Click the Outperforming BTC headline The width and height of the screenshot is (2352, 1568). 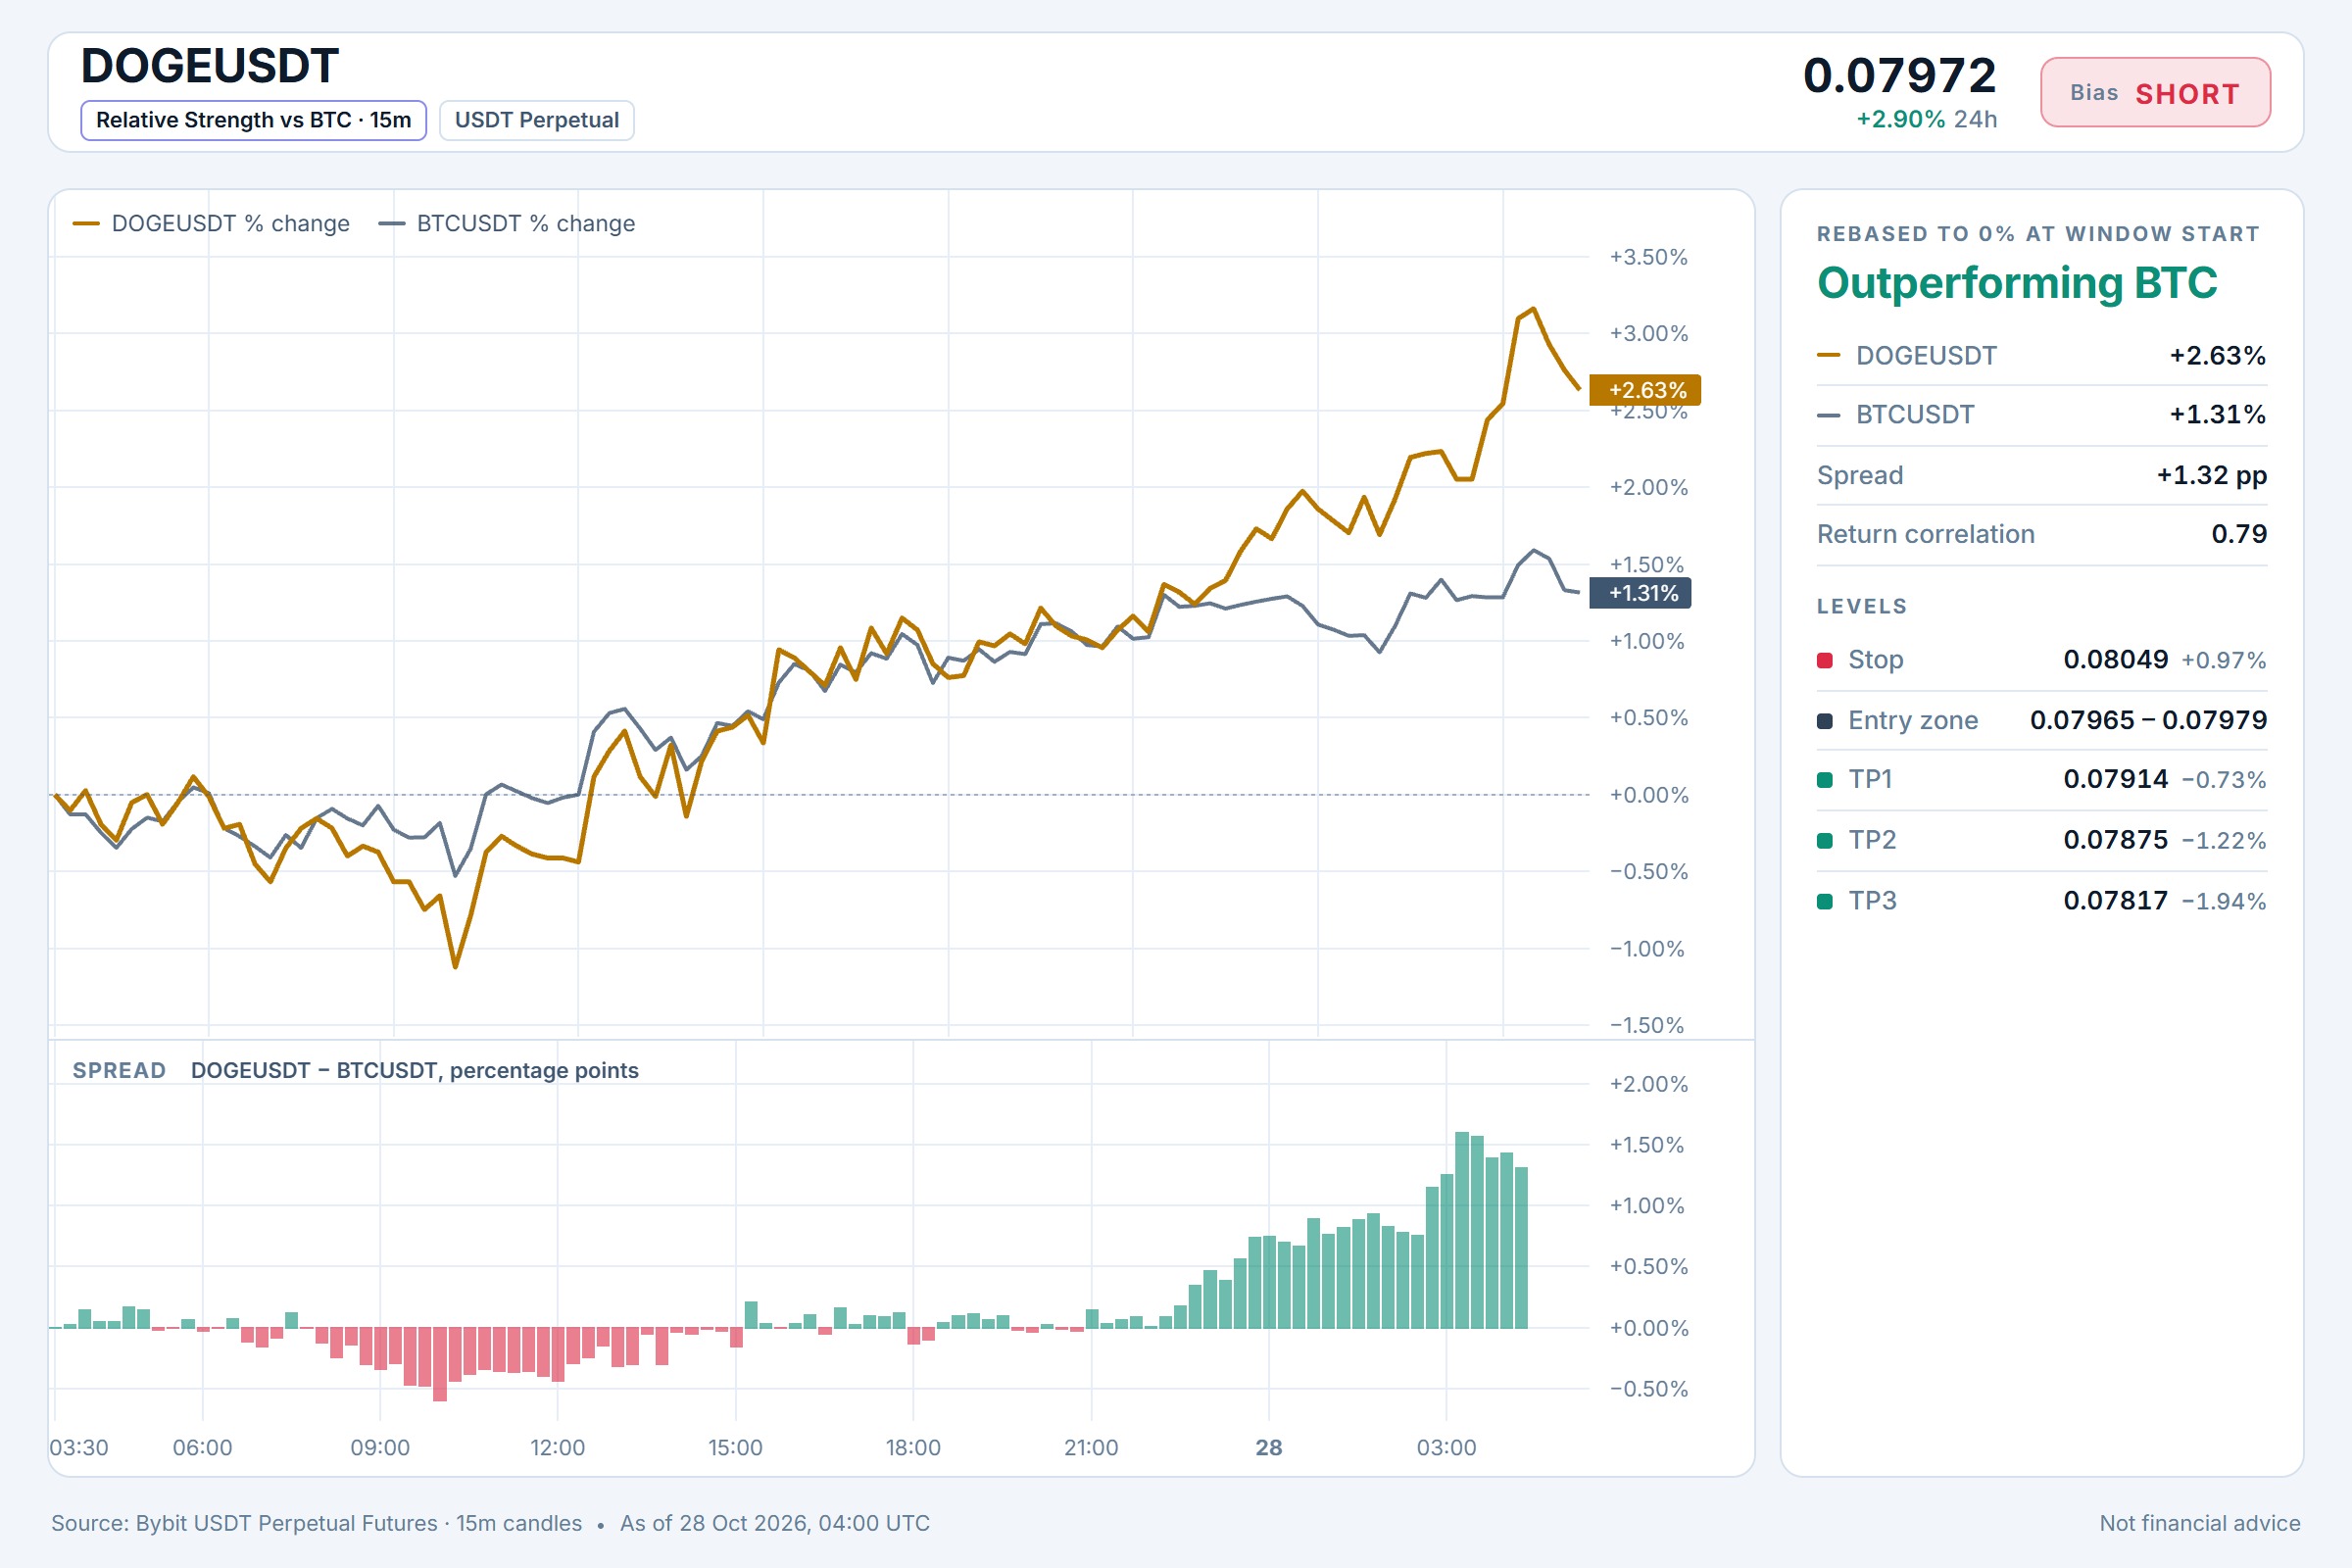[x=2017, y=283]
